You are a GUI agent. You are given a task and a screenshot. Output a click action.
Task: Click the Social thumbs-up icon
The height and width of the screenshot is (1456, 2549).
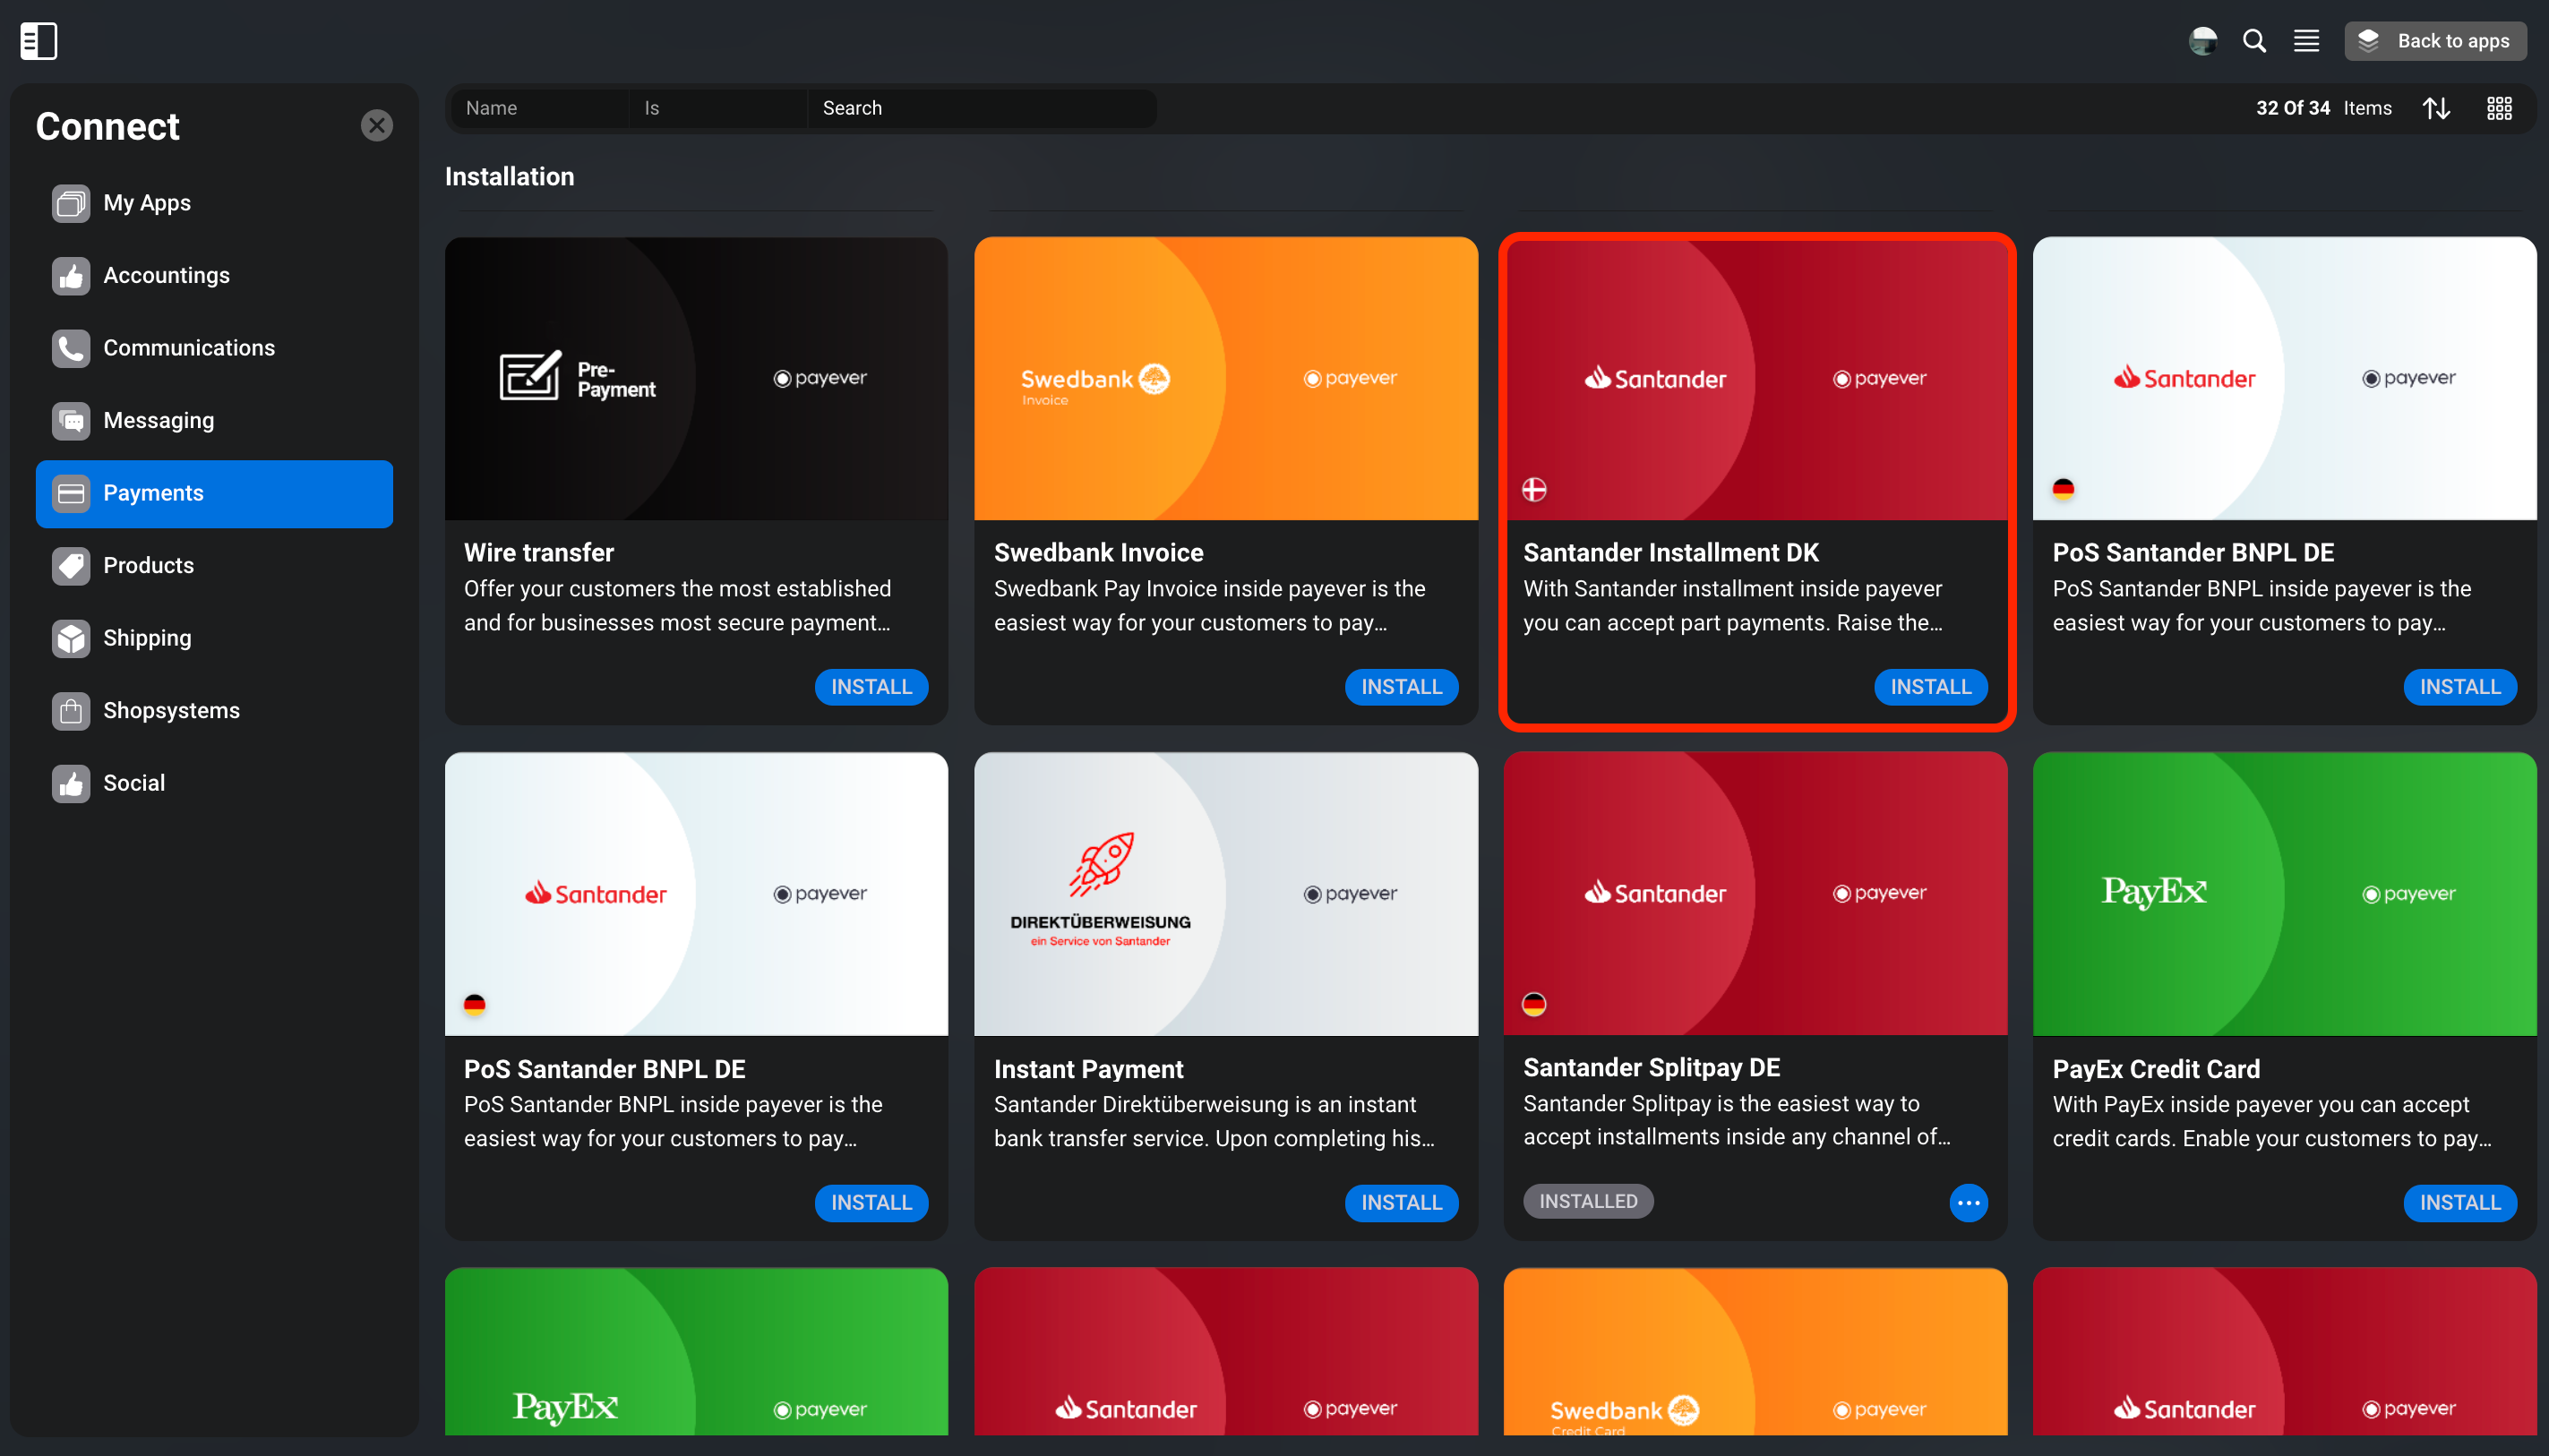pos(71,783)
